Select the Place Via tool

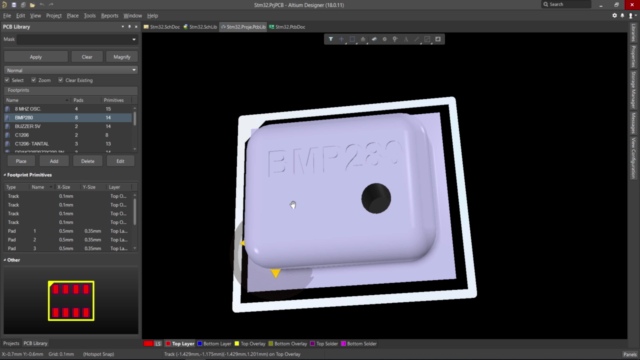395,39
